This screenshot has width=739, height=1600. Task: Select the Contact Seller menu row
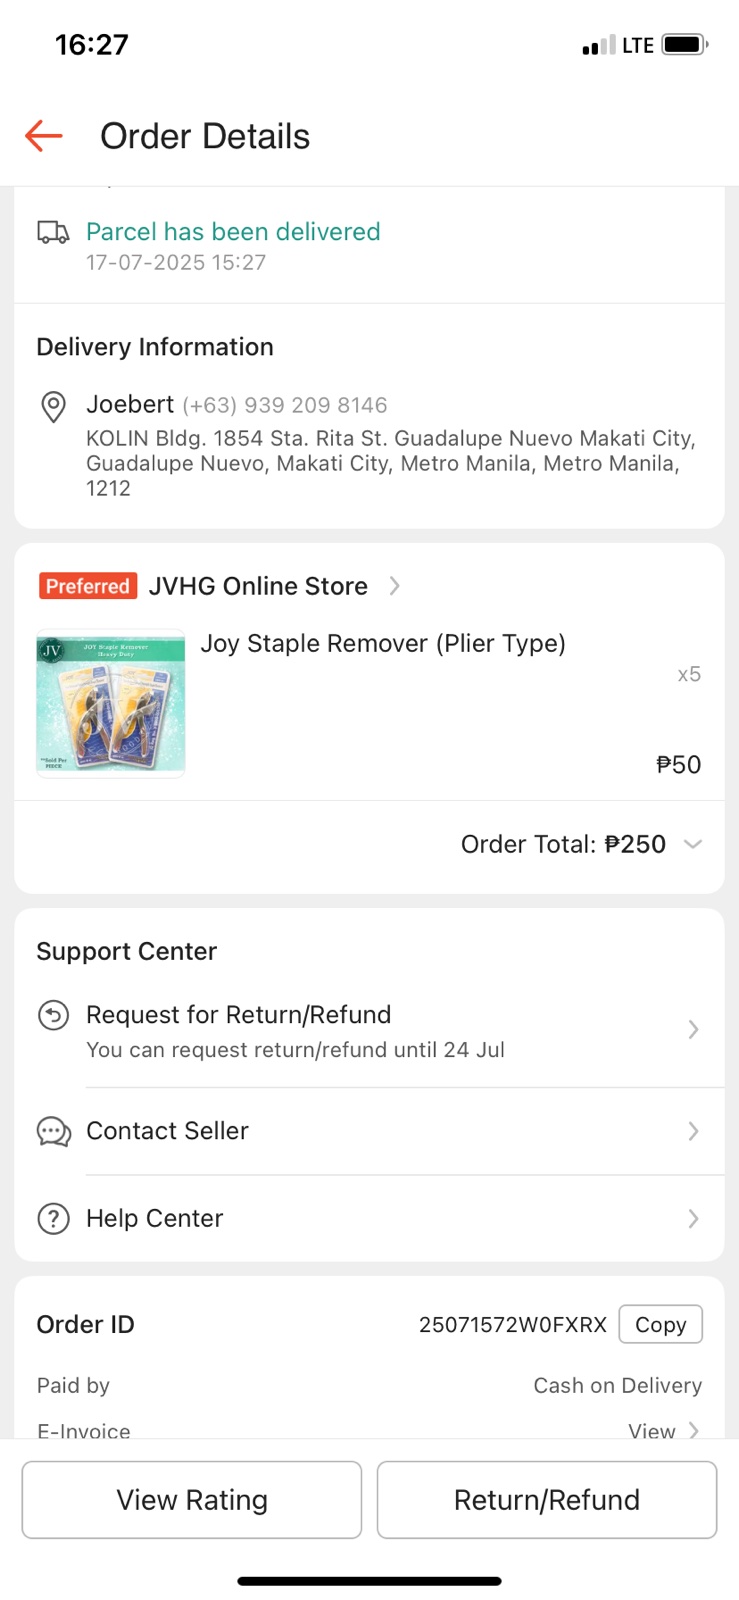[x=369, y=1131]
